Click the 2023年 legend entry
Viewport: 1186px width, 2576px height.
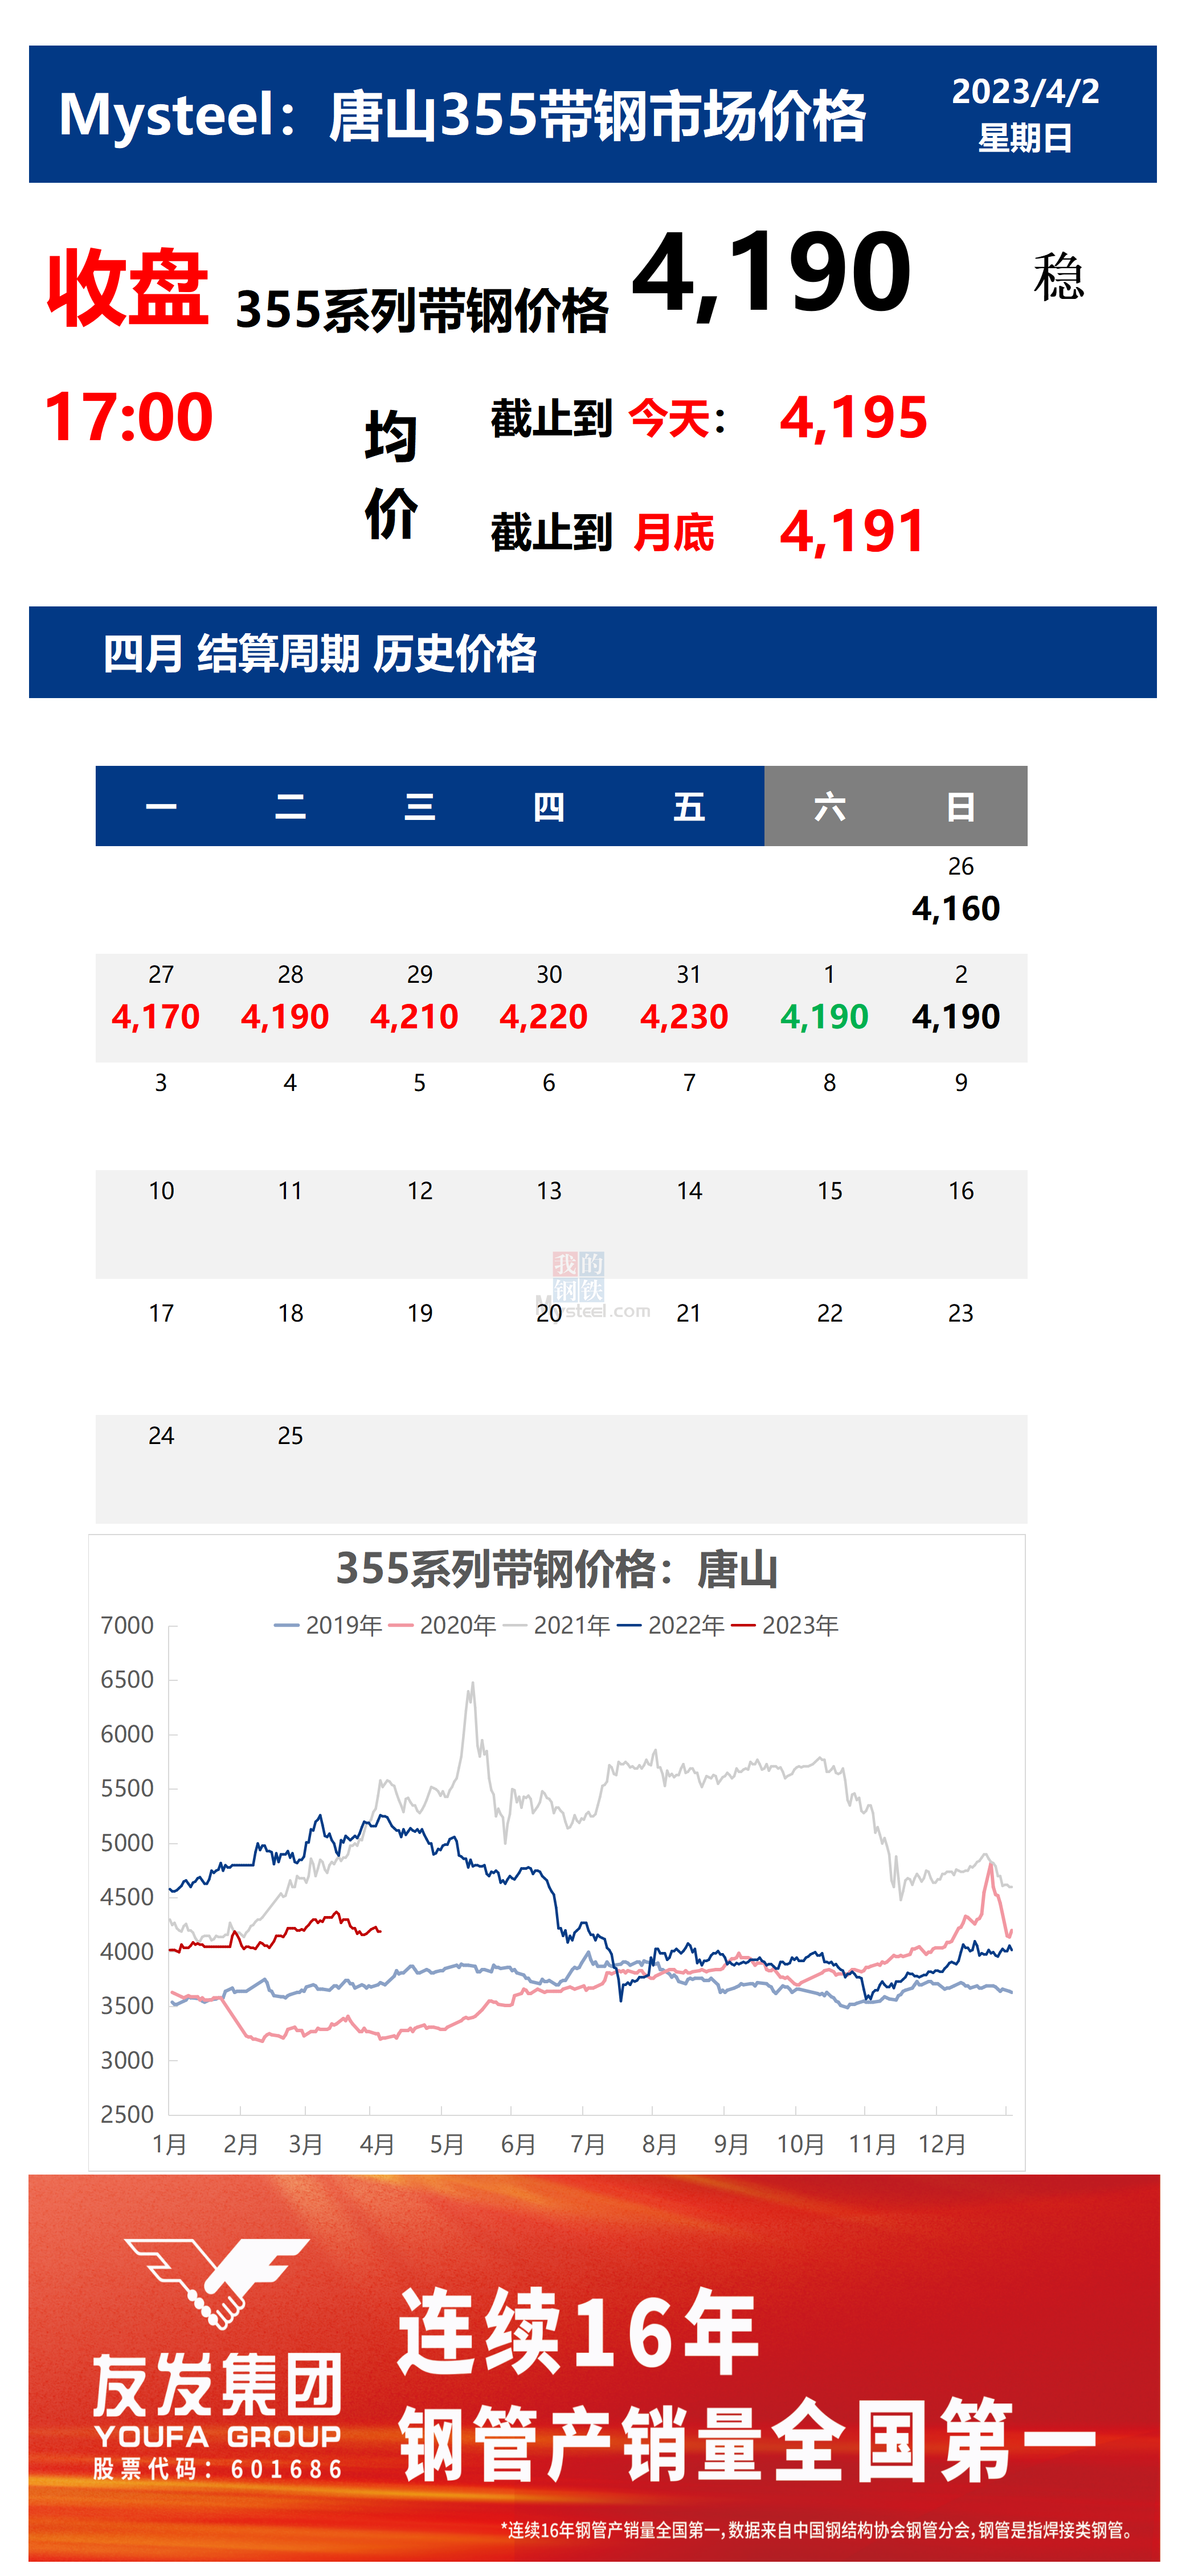[x=785, y=1626]
